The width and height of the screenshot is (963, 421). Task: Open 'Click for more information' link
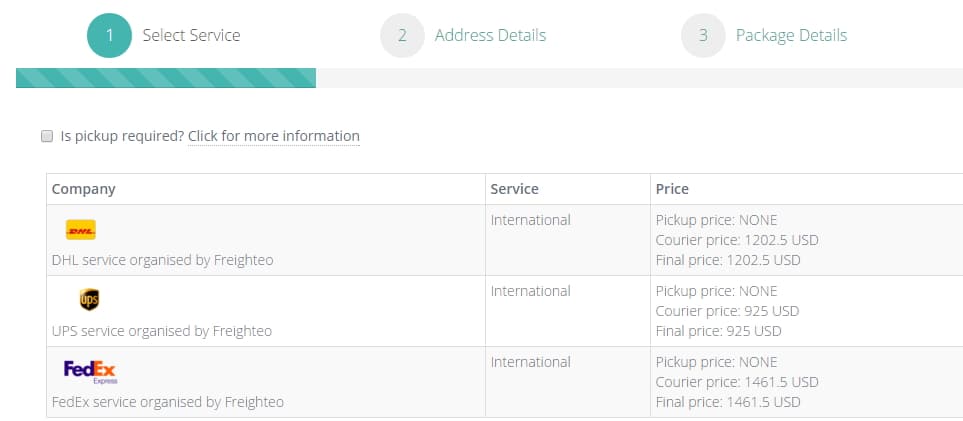274,136
